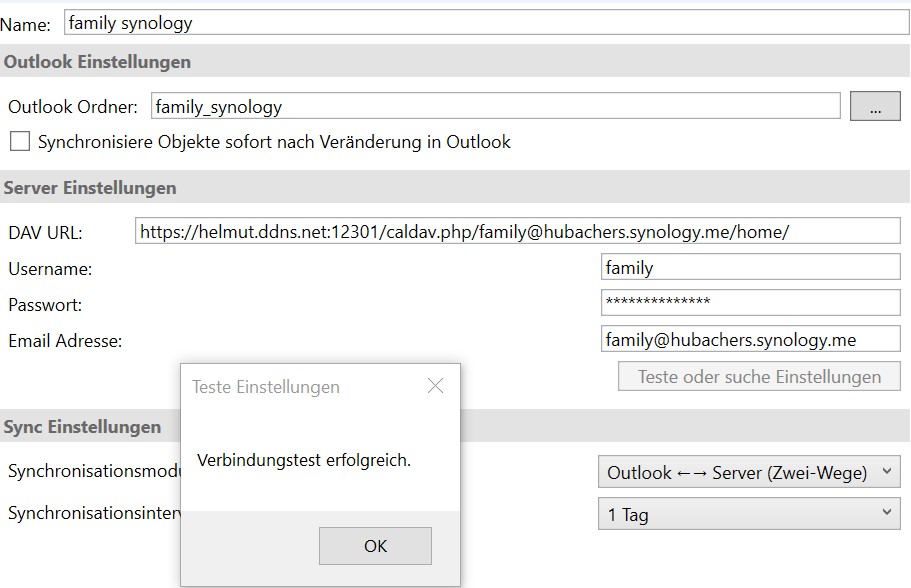Viewport: 911px width, 588px height.
Task: Focus the Name field 'family synology'
Action: click(x=486, y=23)
